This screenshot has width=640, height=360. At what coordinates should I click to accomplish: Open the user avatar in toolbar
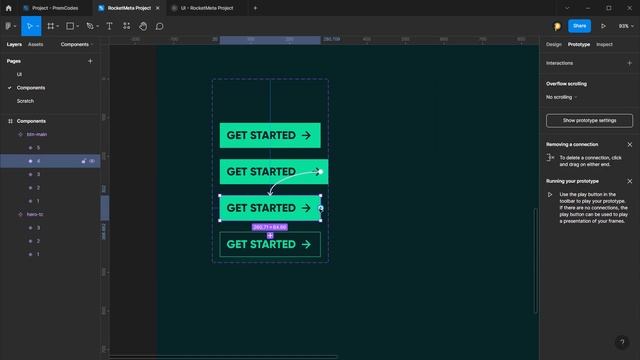tap(557, 26)
